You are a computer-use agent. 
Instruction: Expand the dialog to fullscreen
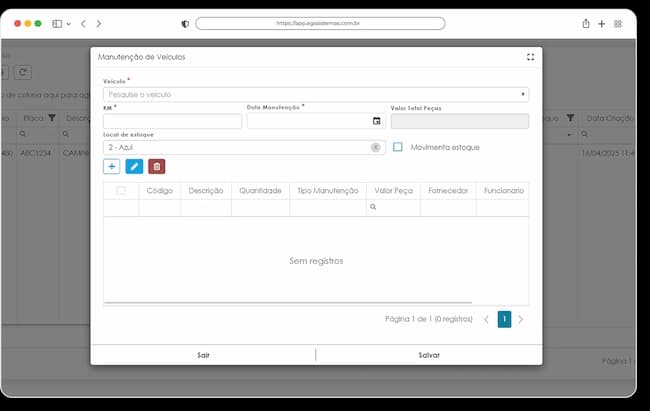530,57
